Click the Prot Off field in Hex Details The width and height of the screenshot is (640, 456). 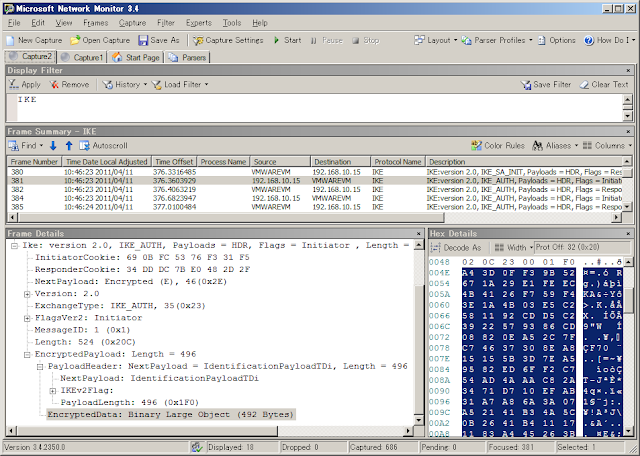click(x=582, y=247)
